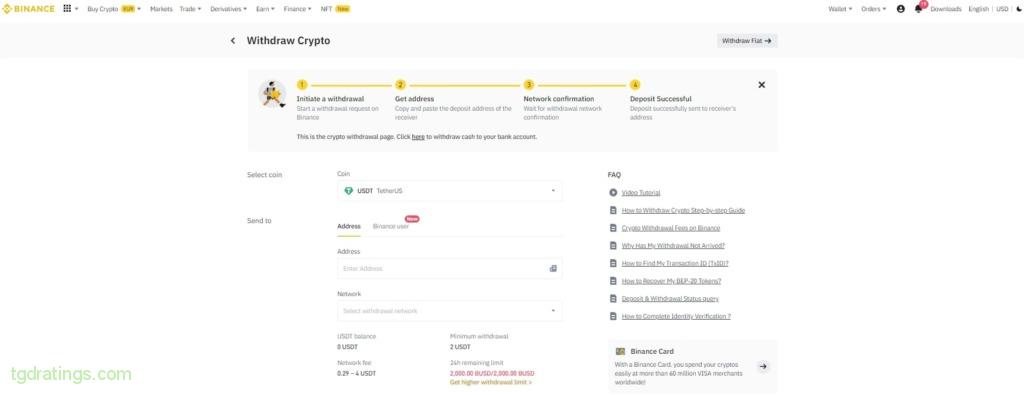Switch to the Binance user tab

pos(391,227)
